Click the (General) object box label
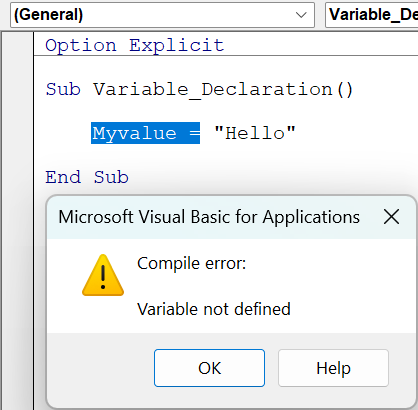Image resolution: width=418 pixels, height=410 pixels. point(48,15)
